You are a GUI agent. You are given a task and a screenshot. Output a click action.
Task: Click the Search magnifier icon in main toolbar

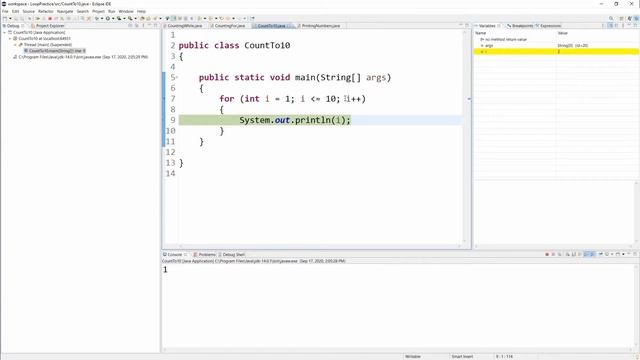point(611,18)
